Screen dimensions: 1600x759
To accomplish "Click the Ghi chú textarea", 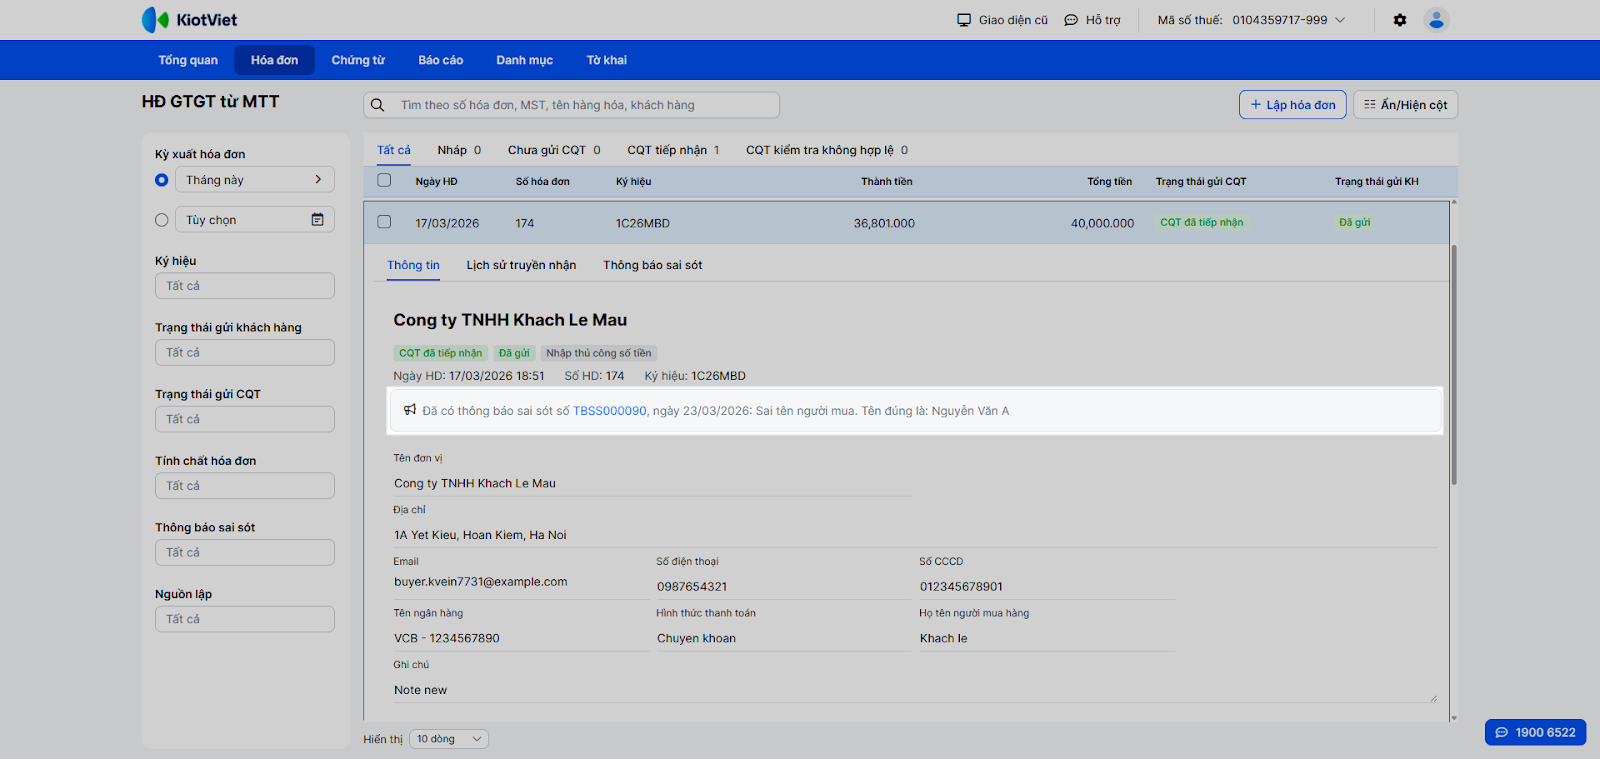I will pos(915,690).
